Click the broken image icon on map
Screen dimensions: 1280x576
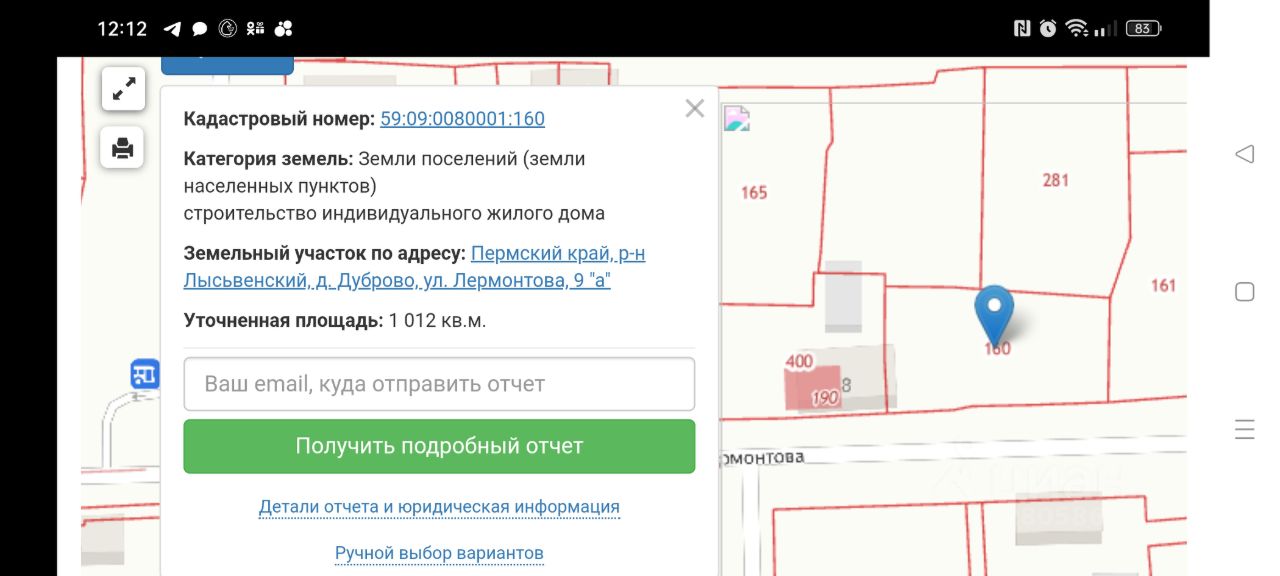(737, 119)
